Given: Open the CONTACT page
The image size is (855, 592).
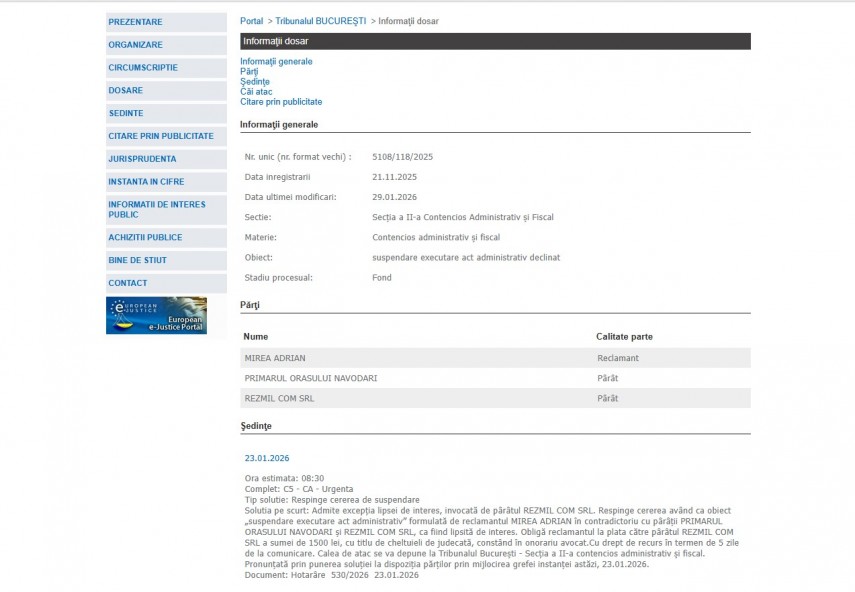Looking at the screenshot, I should point(128,283).
